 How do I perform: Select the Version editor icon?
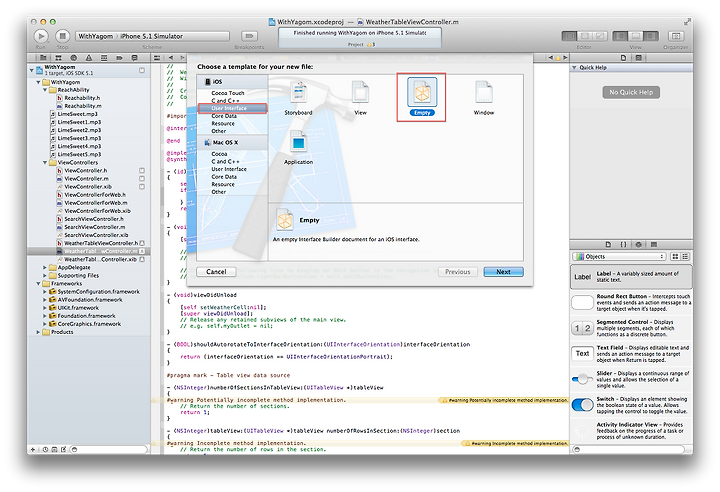tap(600, 36)
